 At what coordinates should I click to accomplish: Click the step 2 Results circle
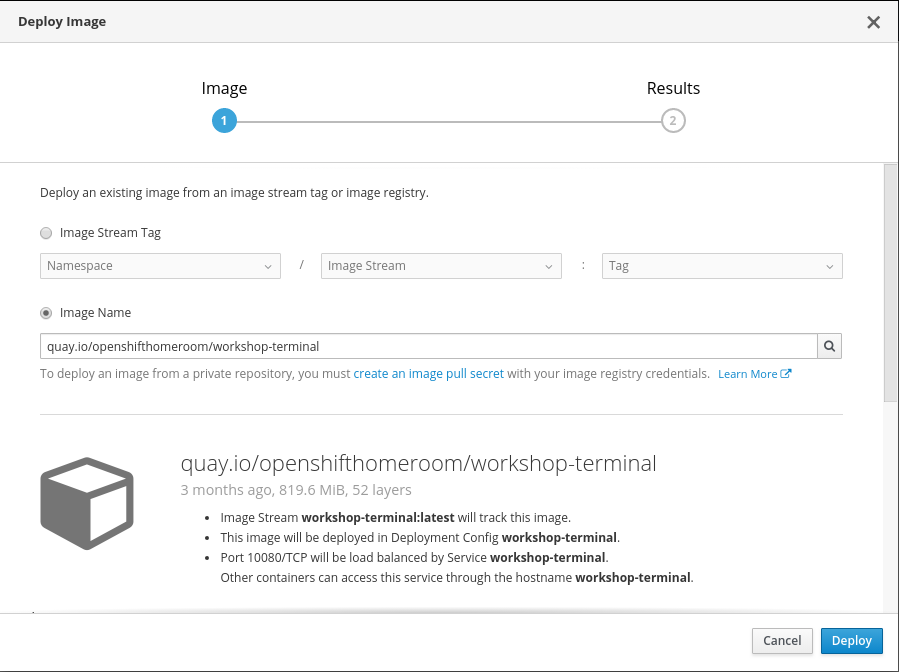point(673,121)
